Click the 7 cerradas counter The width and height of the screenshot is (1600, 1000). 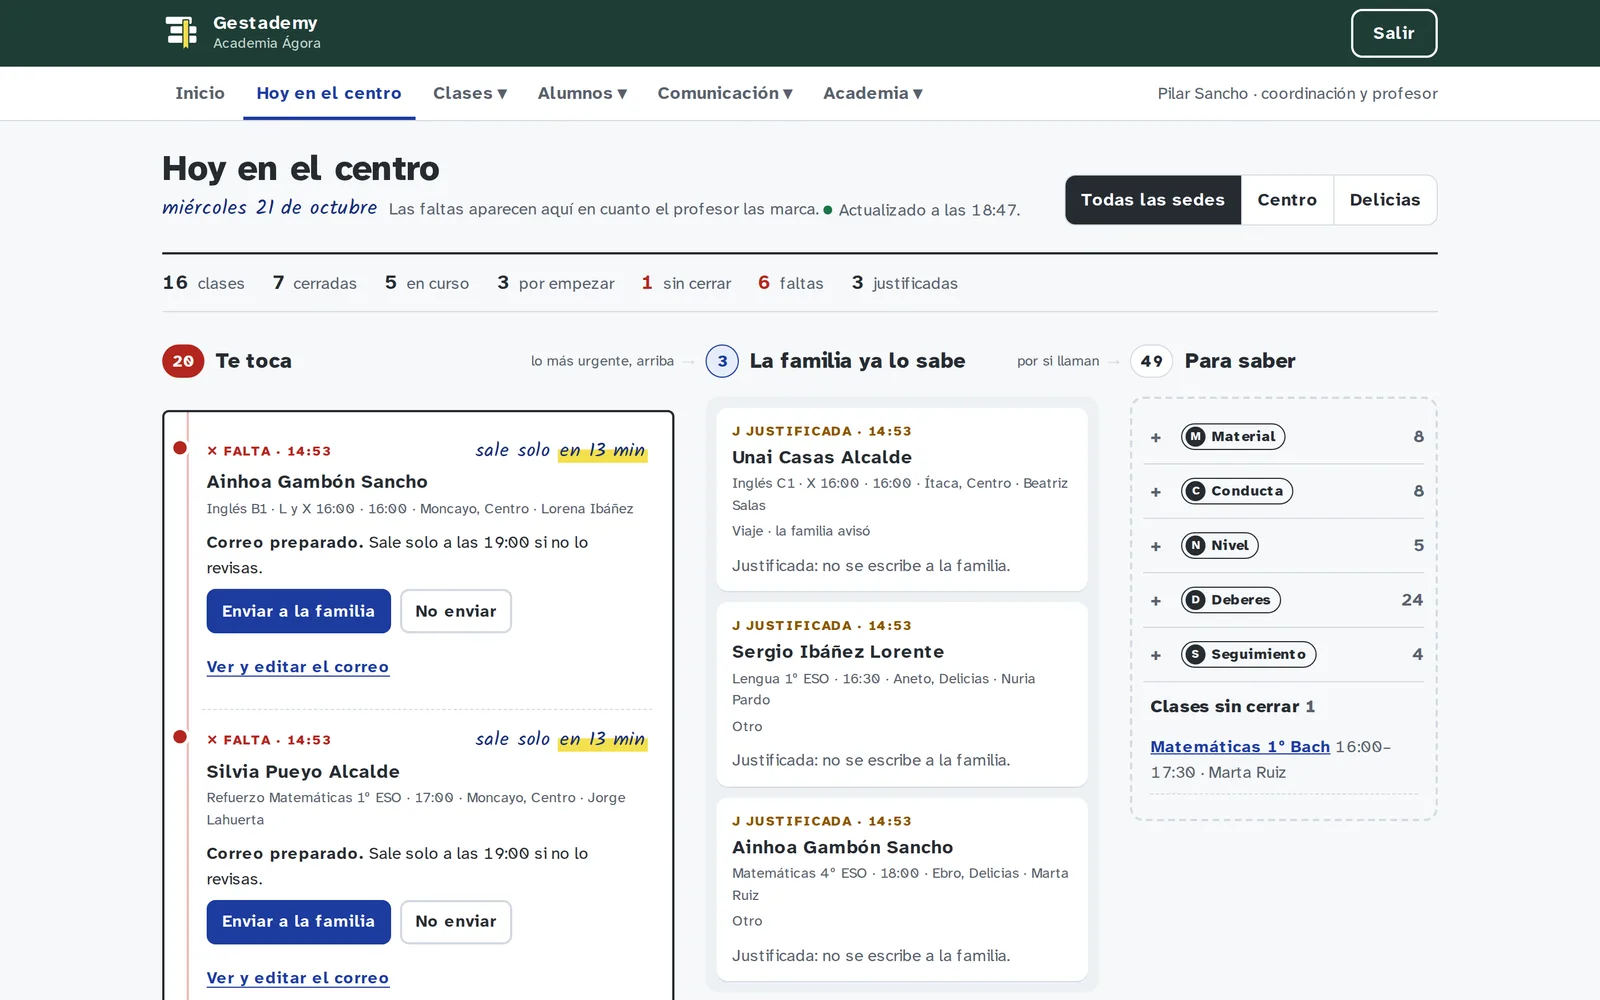(x=315, y=283)
